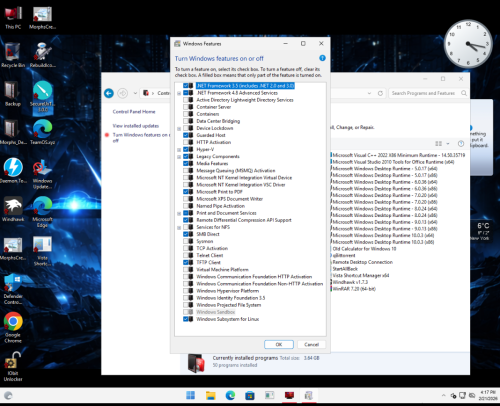
Task: Click the help icon in Windows Features
Action: click(322, 58)
